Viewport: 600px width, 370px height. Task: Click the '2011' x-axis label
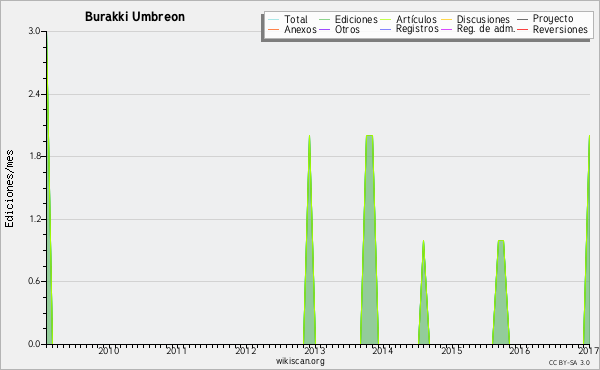coord(176,350)
